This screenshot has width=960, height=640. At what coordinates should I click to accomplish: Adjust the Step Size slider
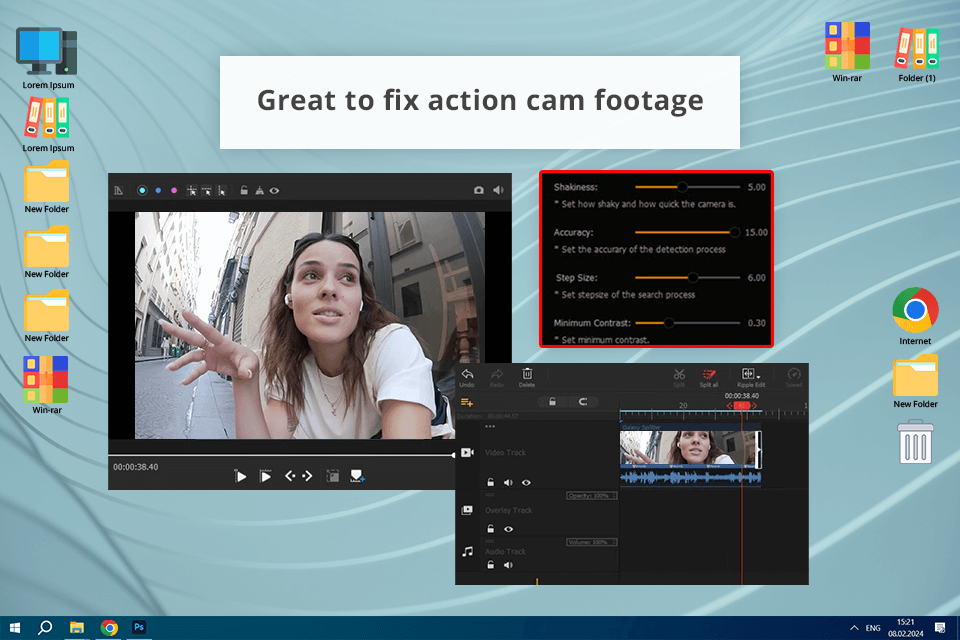pyautogui.click(x=687, y=277)
